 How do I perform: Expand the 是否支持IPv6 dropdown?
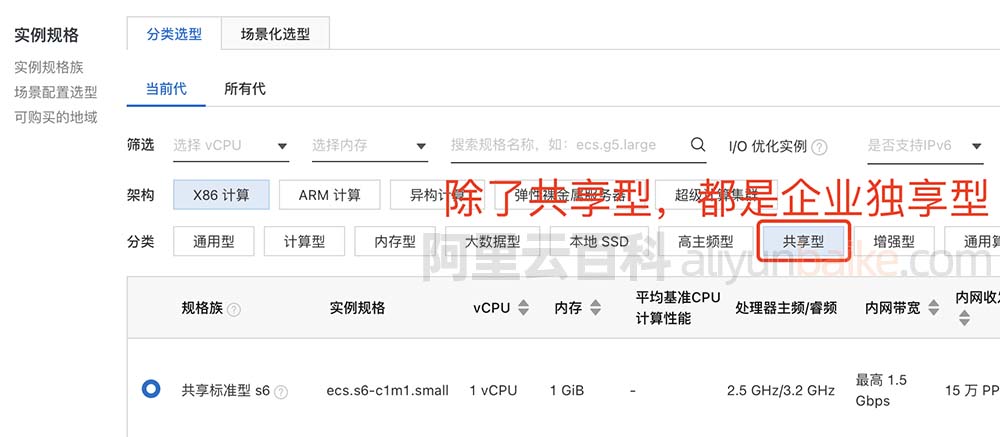pyautogui.click(x=925, y=145)
